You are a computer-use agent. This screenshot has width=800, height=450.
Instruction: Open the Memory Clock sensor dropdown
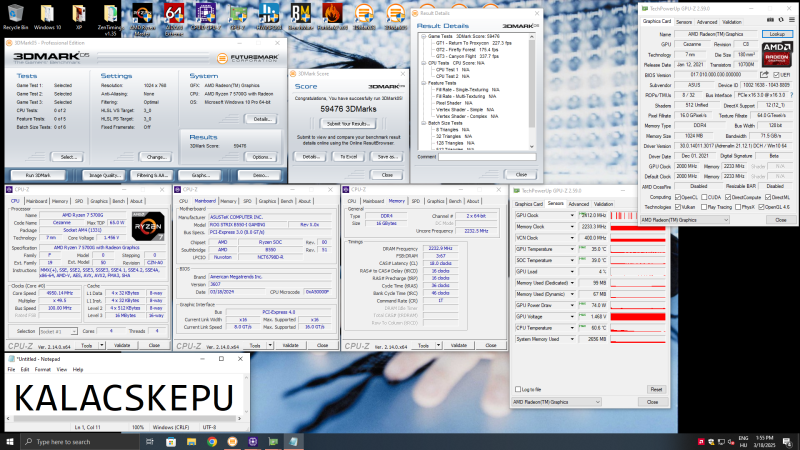click(572, 227)
